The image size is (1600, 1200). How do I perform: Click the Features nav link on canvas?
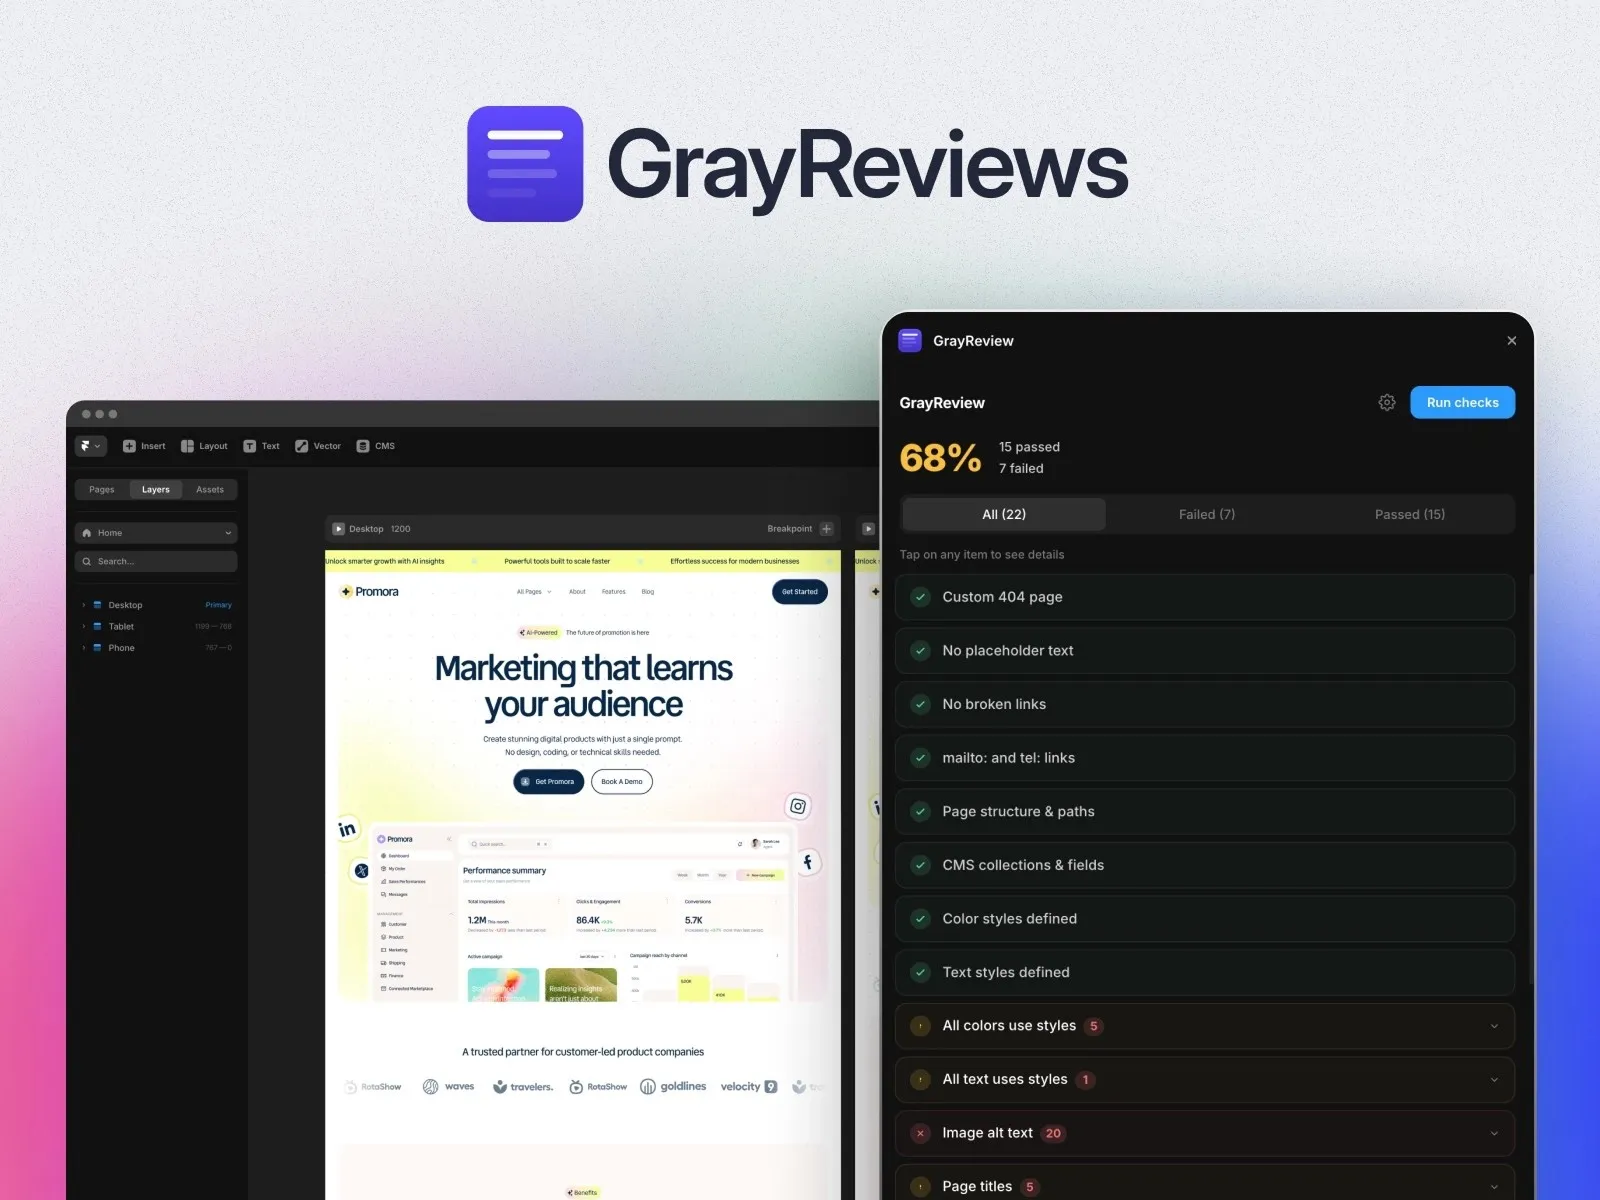coord(614,592)
